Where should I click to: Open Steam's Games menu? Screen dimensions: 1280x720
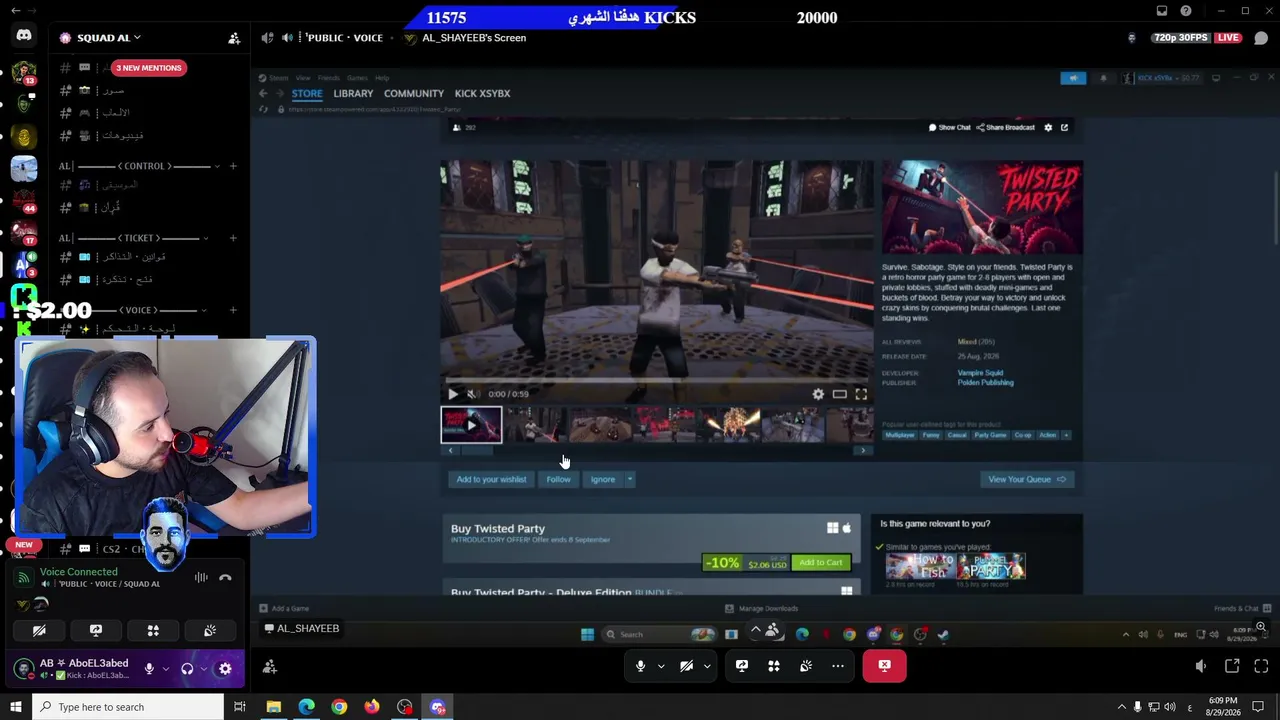[x=357, y=78]
